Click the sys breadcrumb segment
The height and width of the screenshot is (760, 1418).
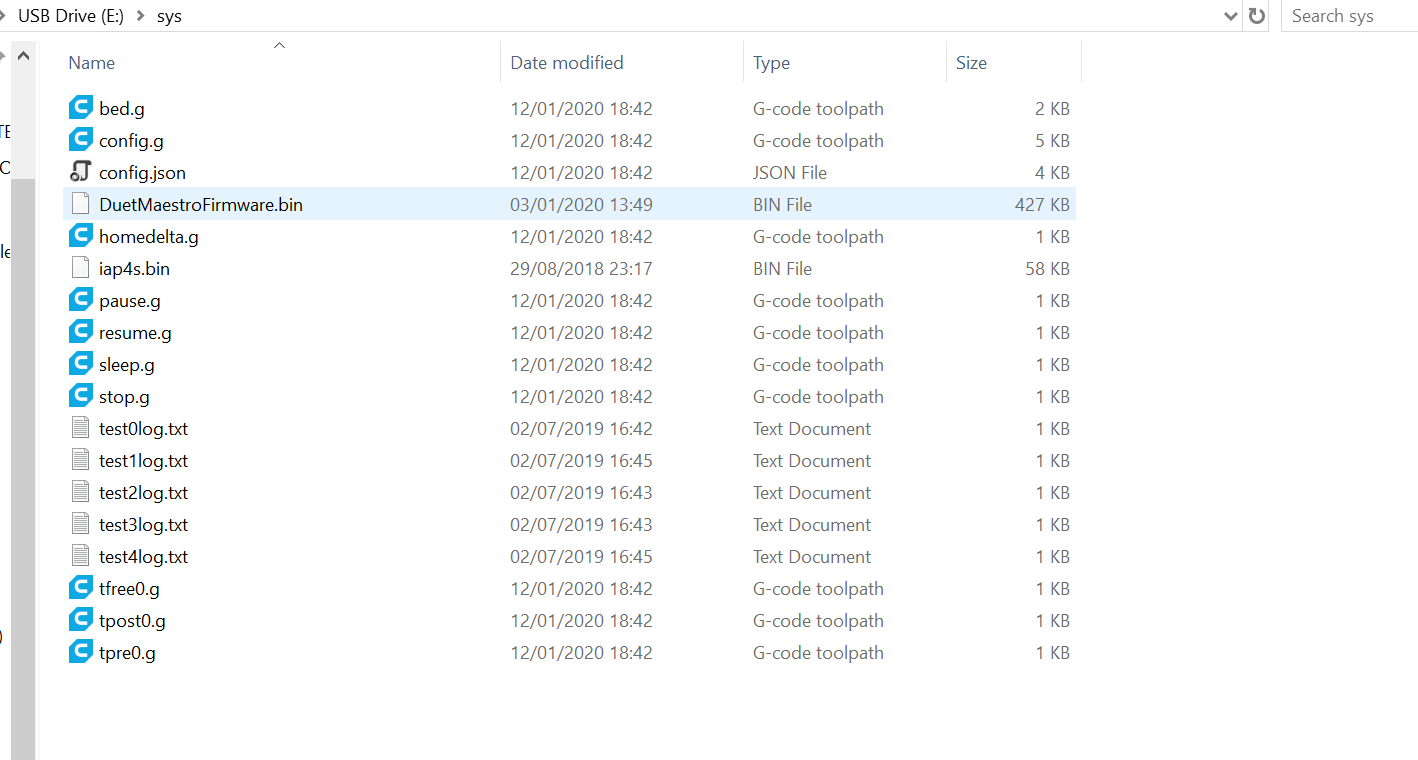169,16
